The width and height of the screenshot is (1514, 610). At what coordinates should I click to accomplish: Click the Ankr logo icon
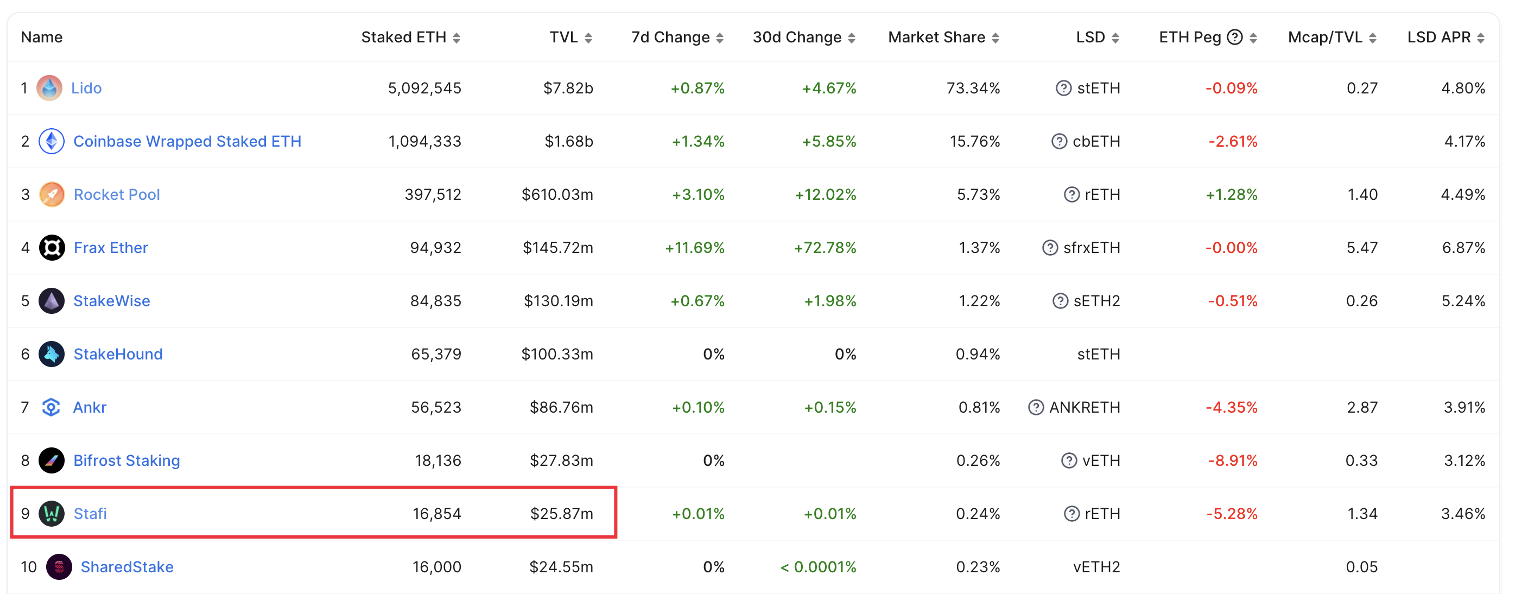tap(52, 407)
